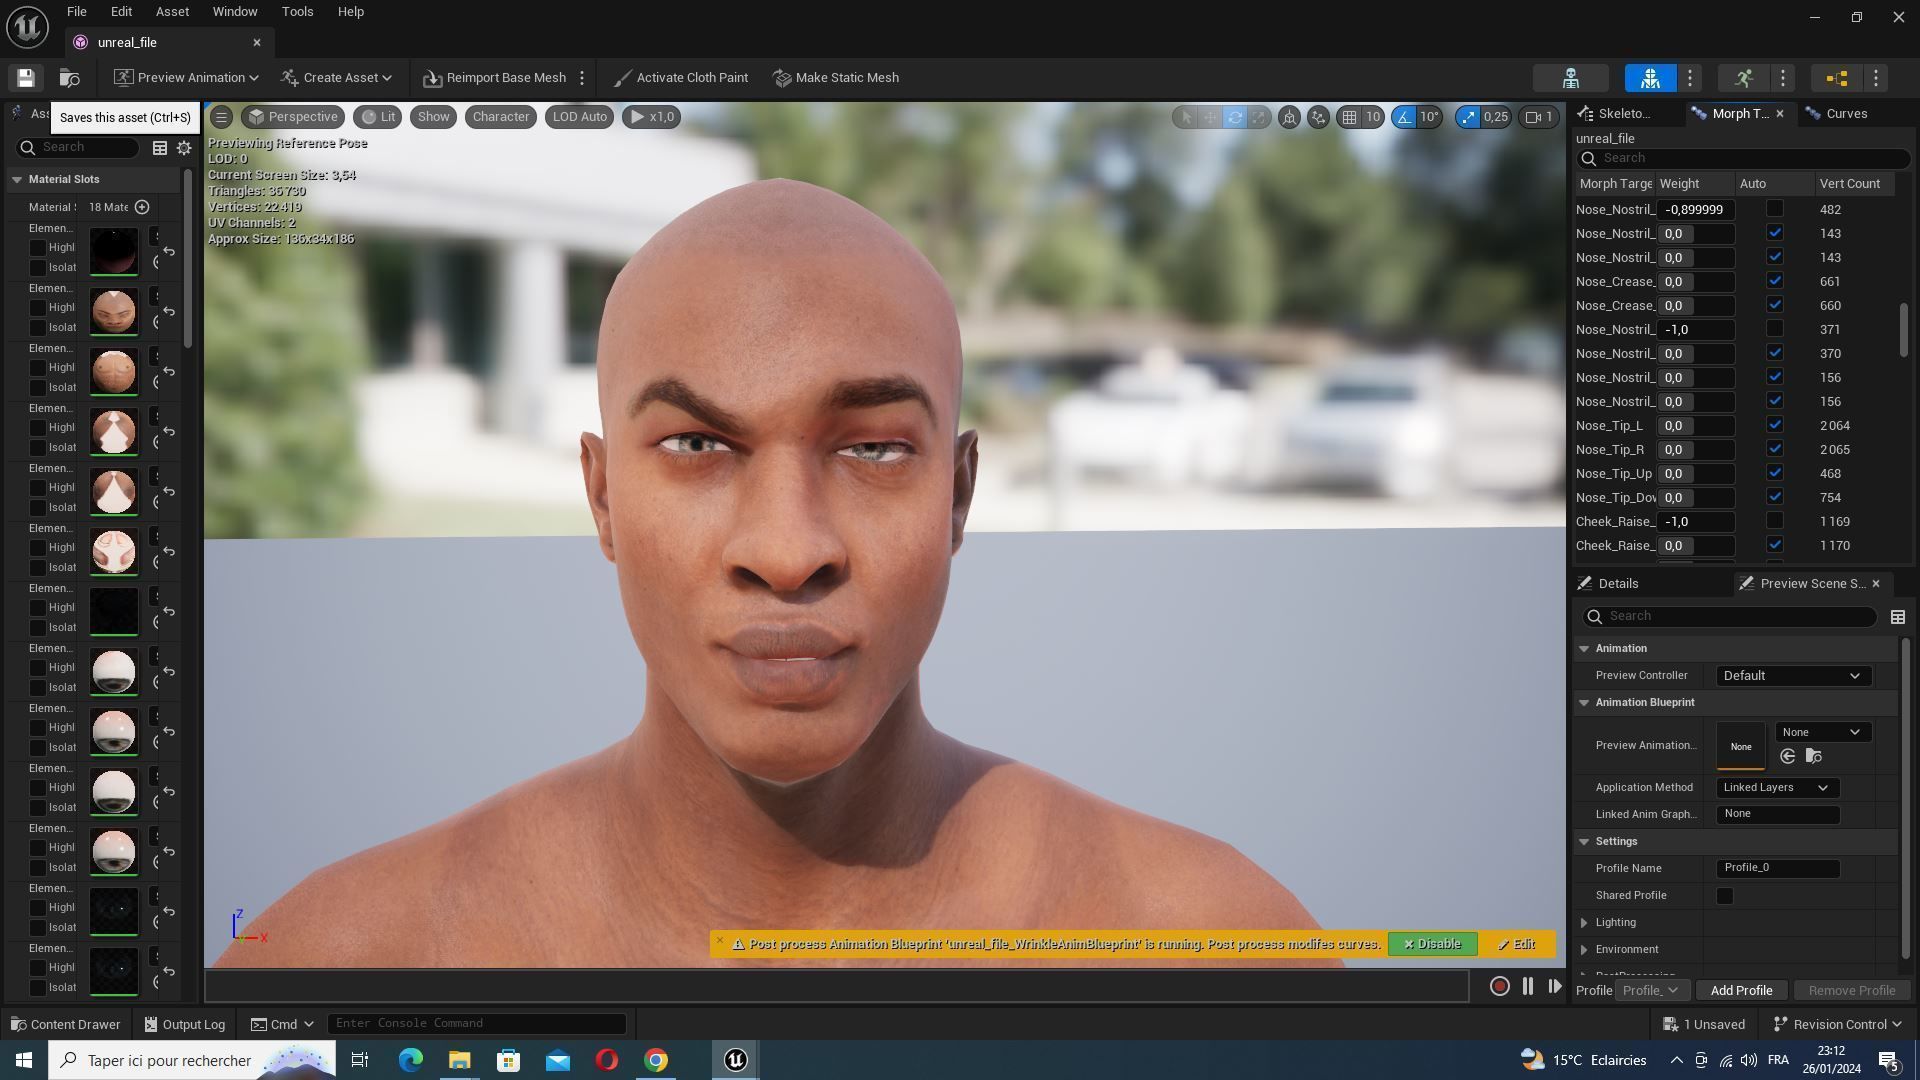
Task: Enable Auto checkbox for Cheek_Raise weight -1,0
Action: pos(1774,521)
